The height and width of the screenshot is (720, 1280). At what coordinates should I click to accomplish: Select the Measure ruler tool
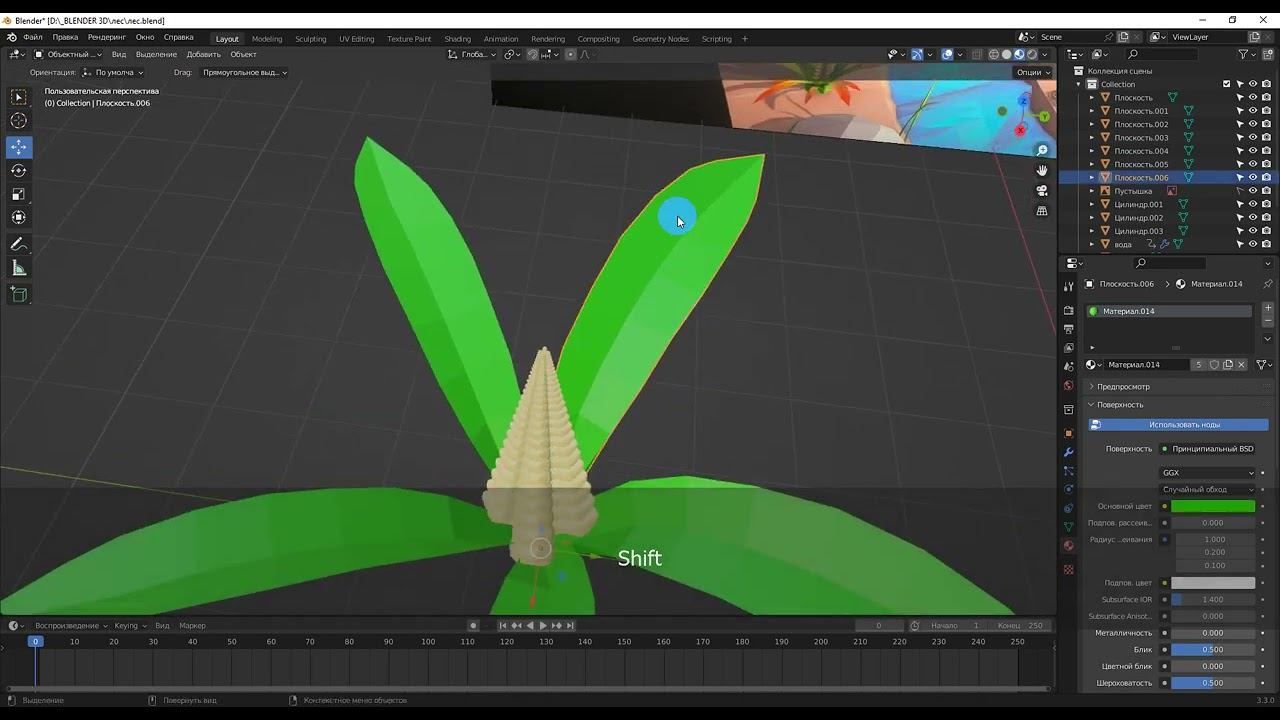[19, 268]
